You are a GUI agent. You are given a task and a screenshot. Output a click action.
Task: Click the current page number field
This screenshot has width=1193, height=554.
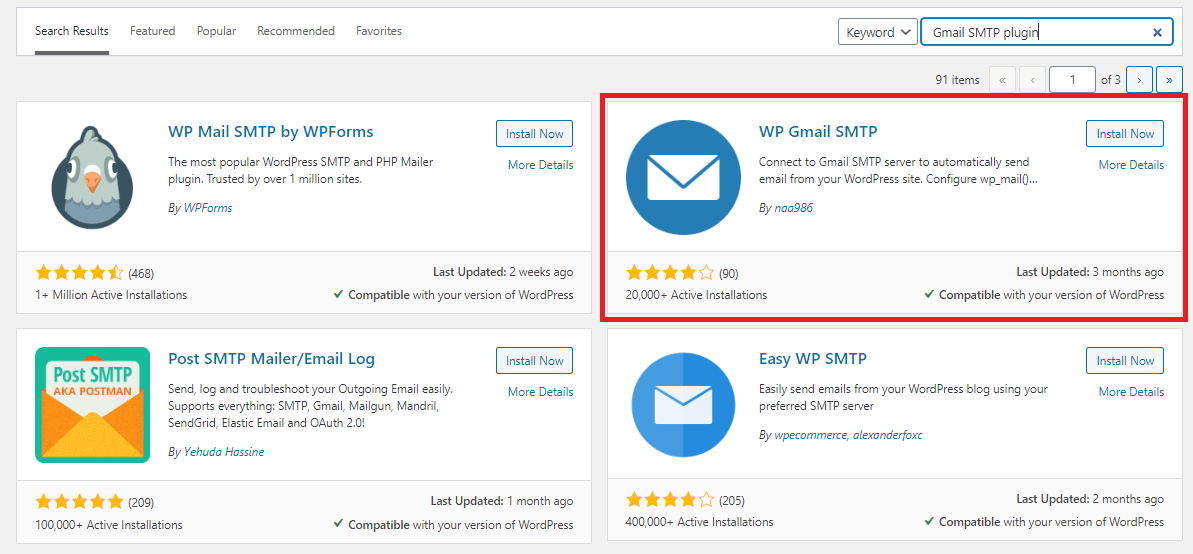click(x=1072, y=79)
